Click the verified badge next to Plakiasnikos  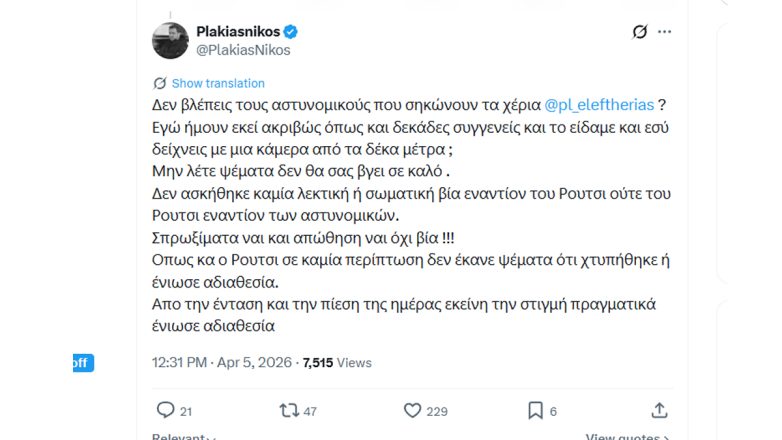291,31
